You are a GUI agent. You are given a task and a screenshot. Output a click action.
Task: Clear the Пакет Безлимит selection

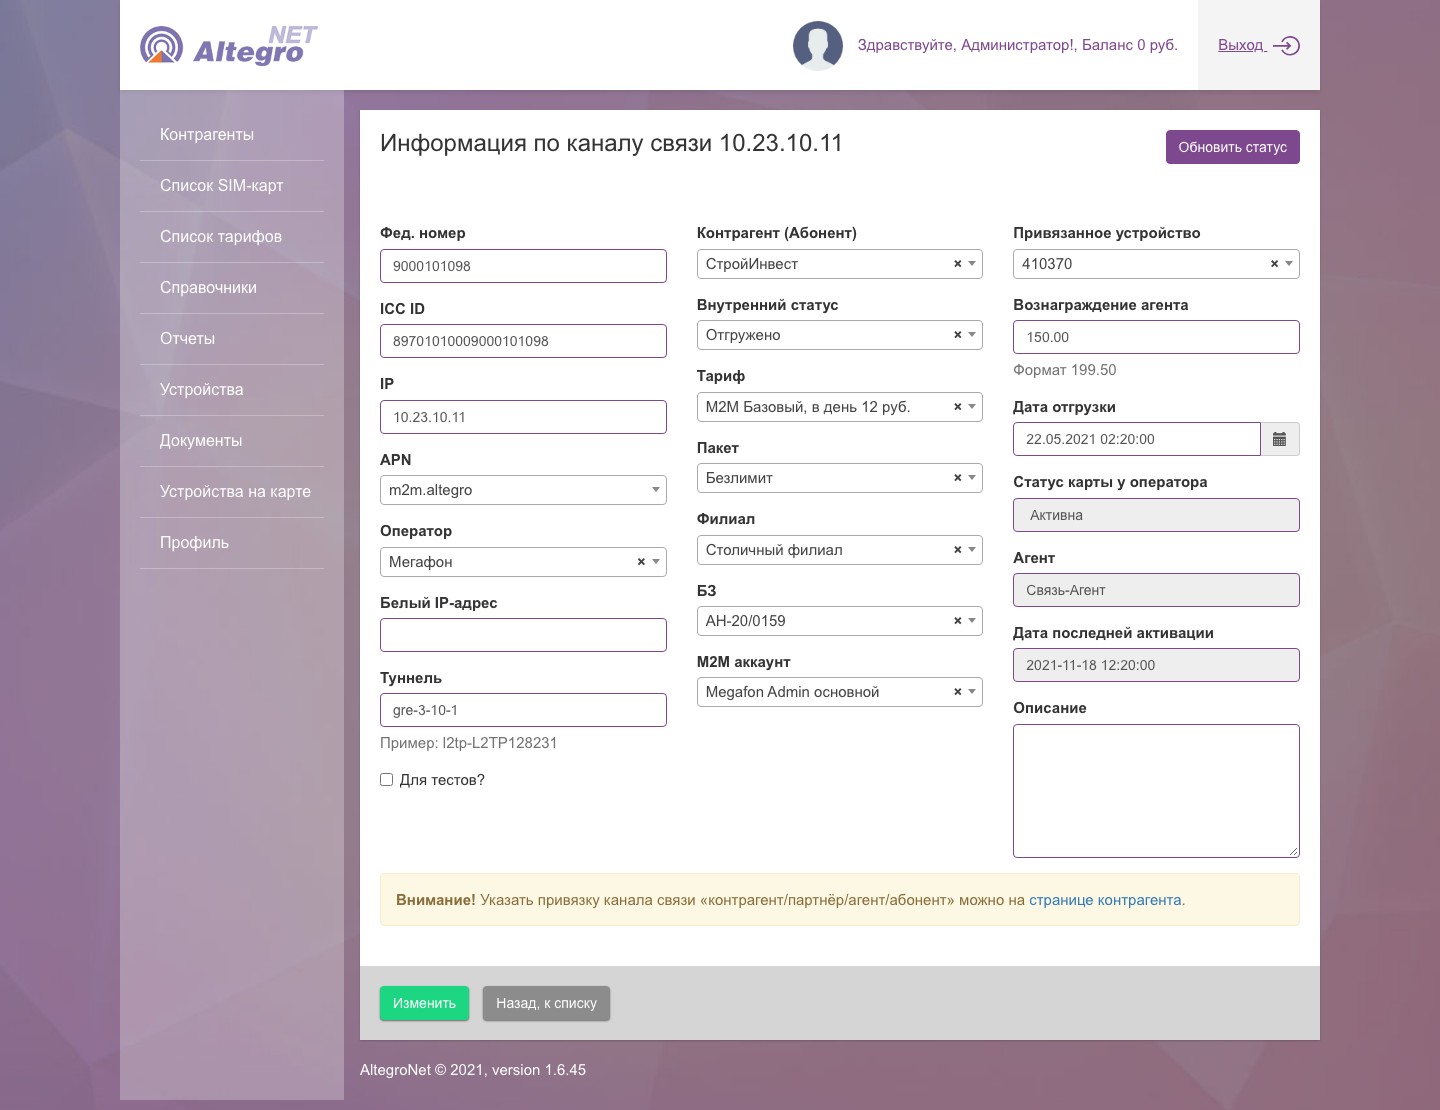957,478
